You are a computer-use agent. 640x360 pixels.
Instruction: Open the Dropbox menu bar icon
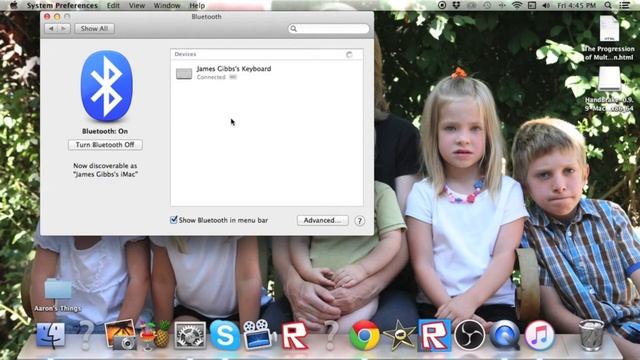coord(456,5)
